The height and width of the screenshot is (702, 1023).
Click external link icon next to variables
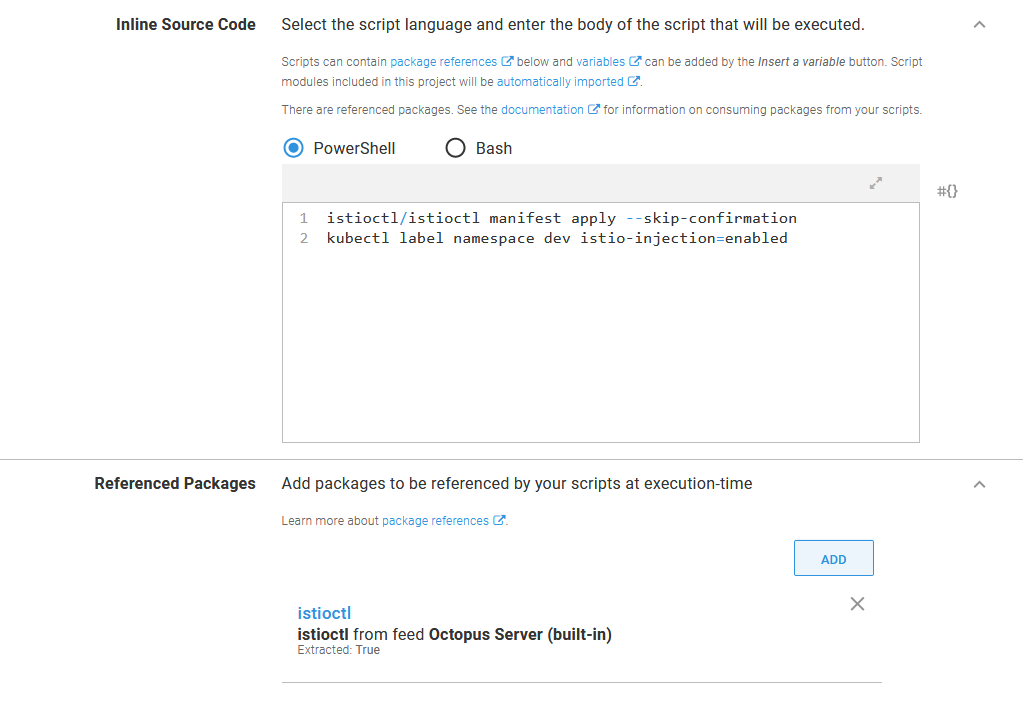pos(634,60)
